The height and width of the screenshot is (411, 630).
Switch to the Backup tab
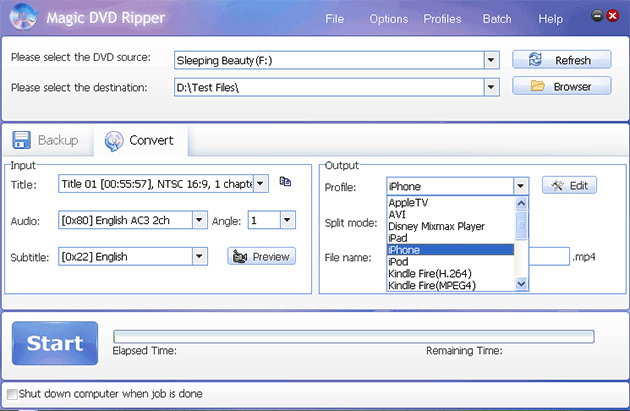pyautogui.click(x=46, y=140)
